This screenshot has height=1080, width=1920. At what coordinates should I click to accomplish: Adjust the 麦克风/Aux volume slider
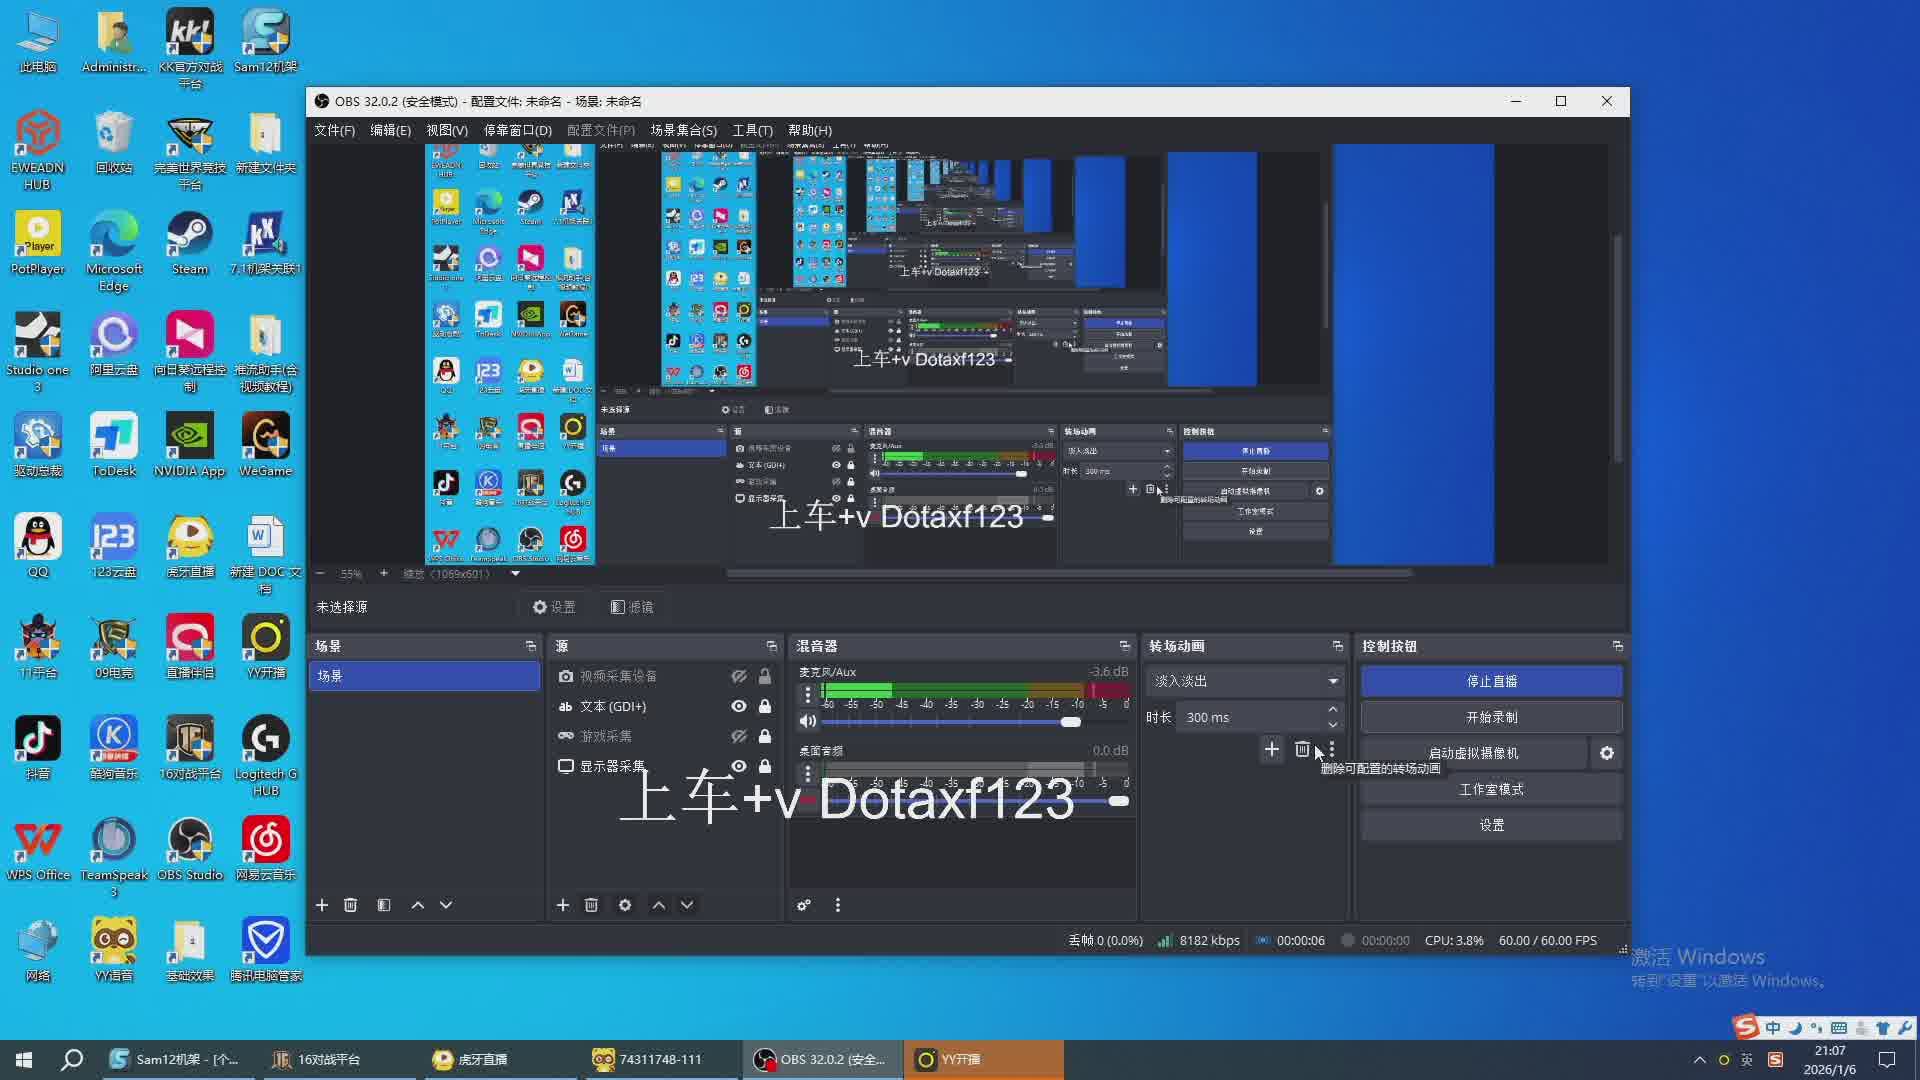(1070, 722)
